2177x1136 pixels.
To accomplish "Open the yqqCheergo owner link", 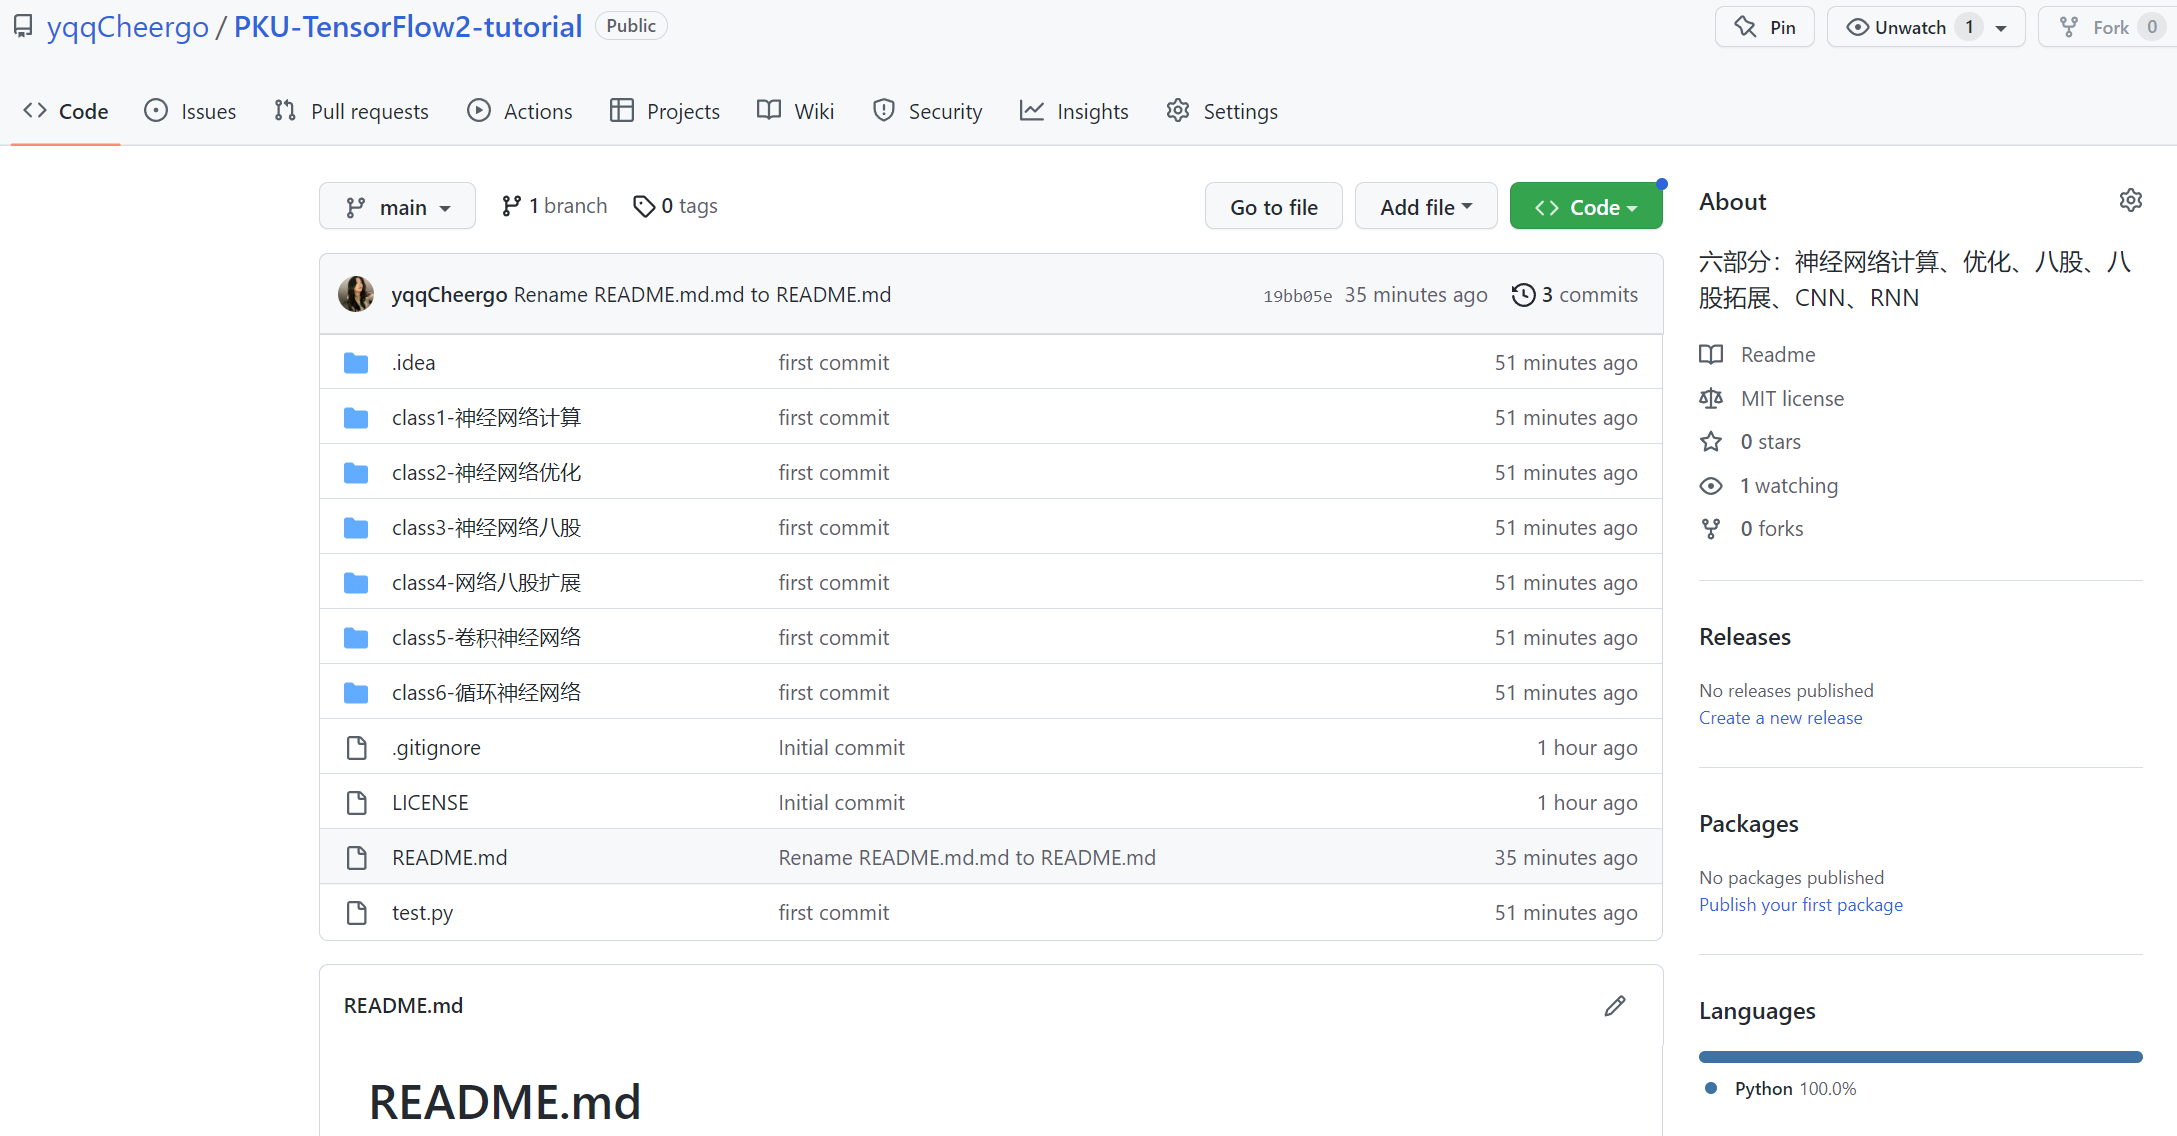I will [128, 27].
